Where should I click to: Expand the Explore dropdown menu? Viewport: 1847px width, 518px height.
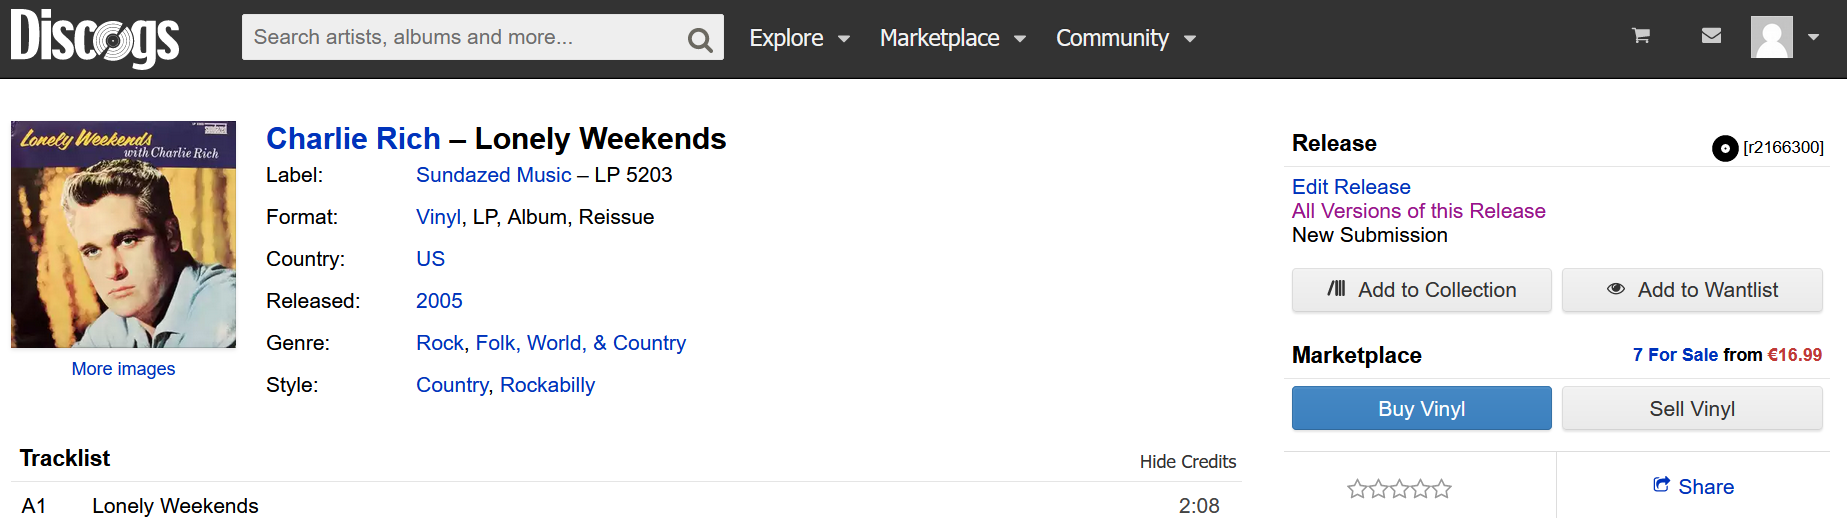tap(799, 38)
